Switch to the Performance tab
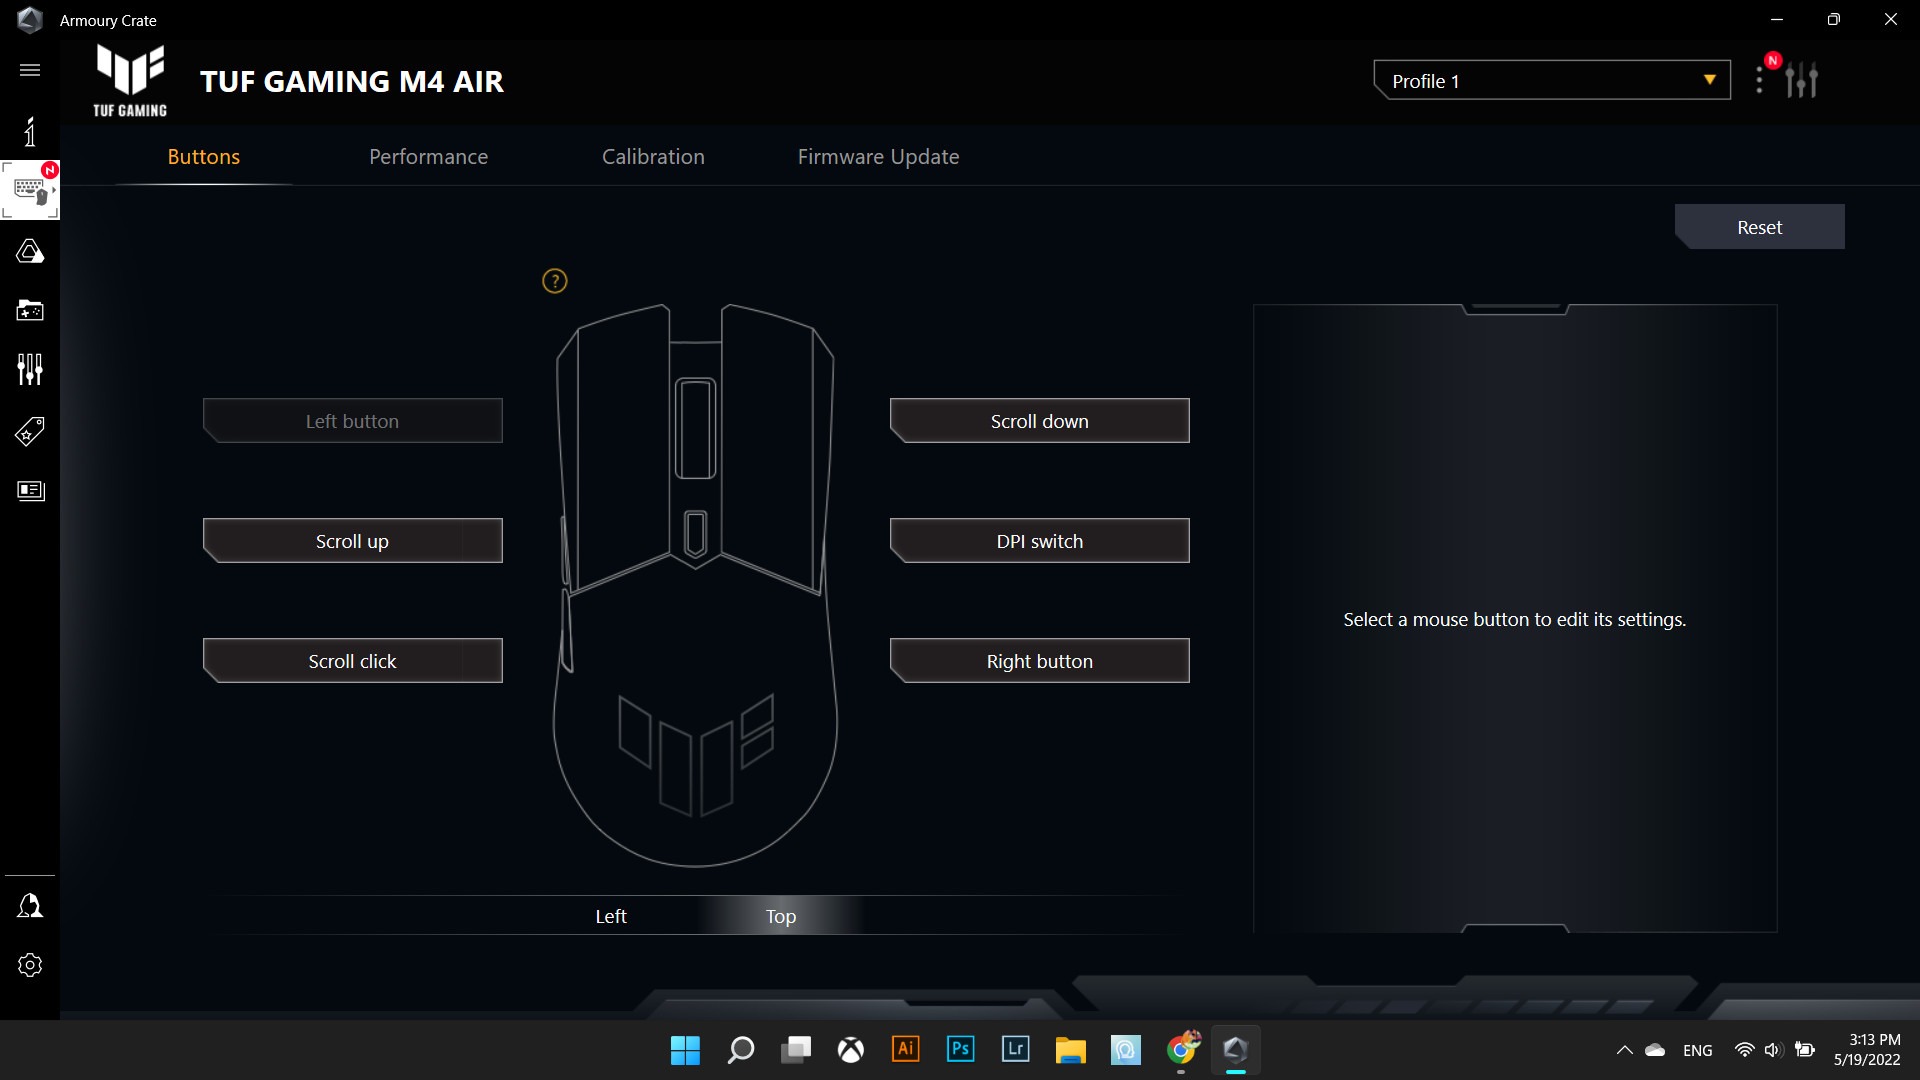 [429, 157]
